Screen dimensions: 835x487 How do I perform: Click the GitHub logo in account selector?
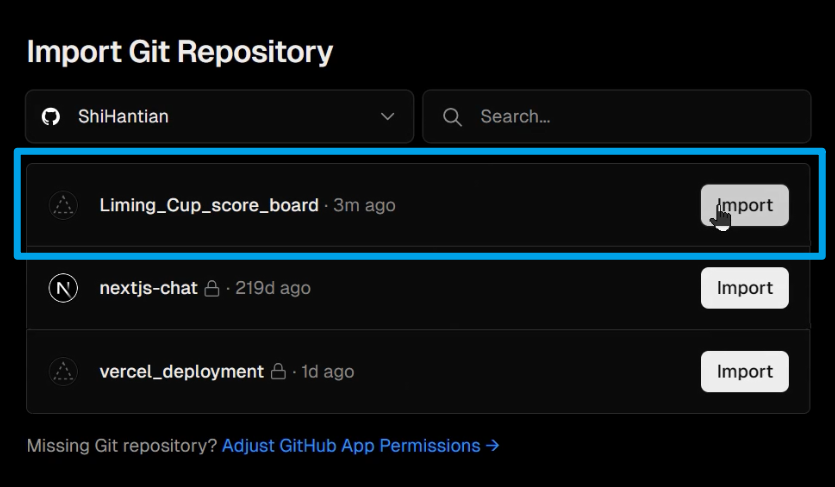[51, 117]
